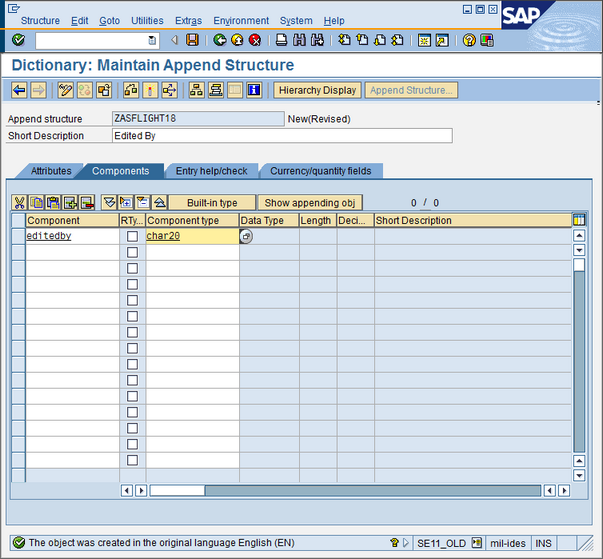Toggle RTy checkbox in eighth table row
Screen dimensions: 603x559
coord(132,348)
